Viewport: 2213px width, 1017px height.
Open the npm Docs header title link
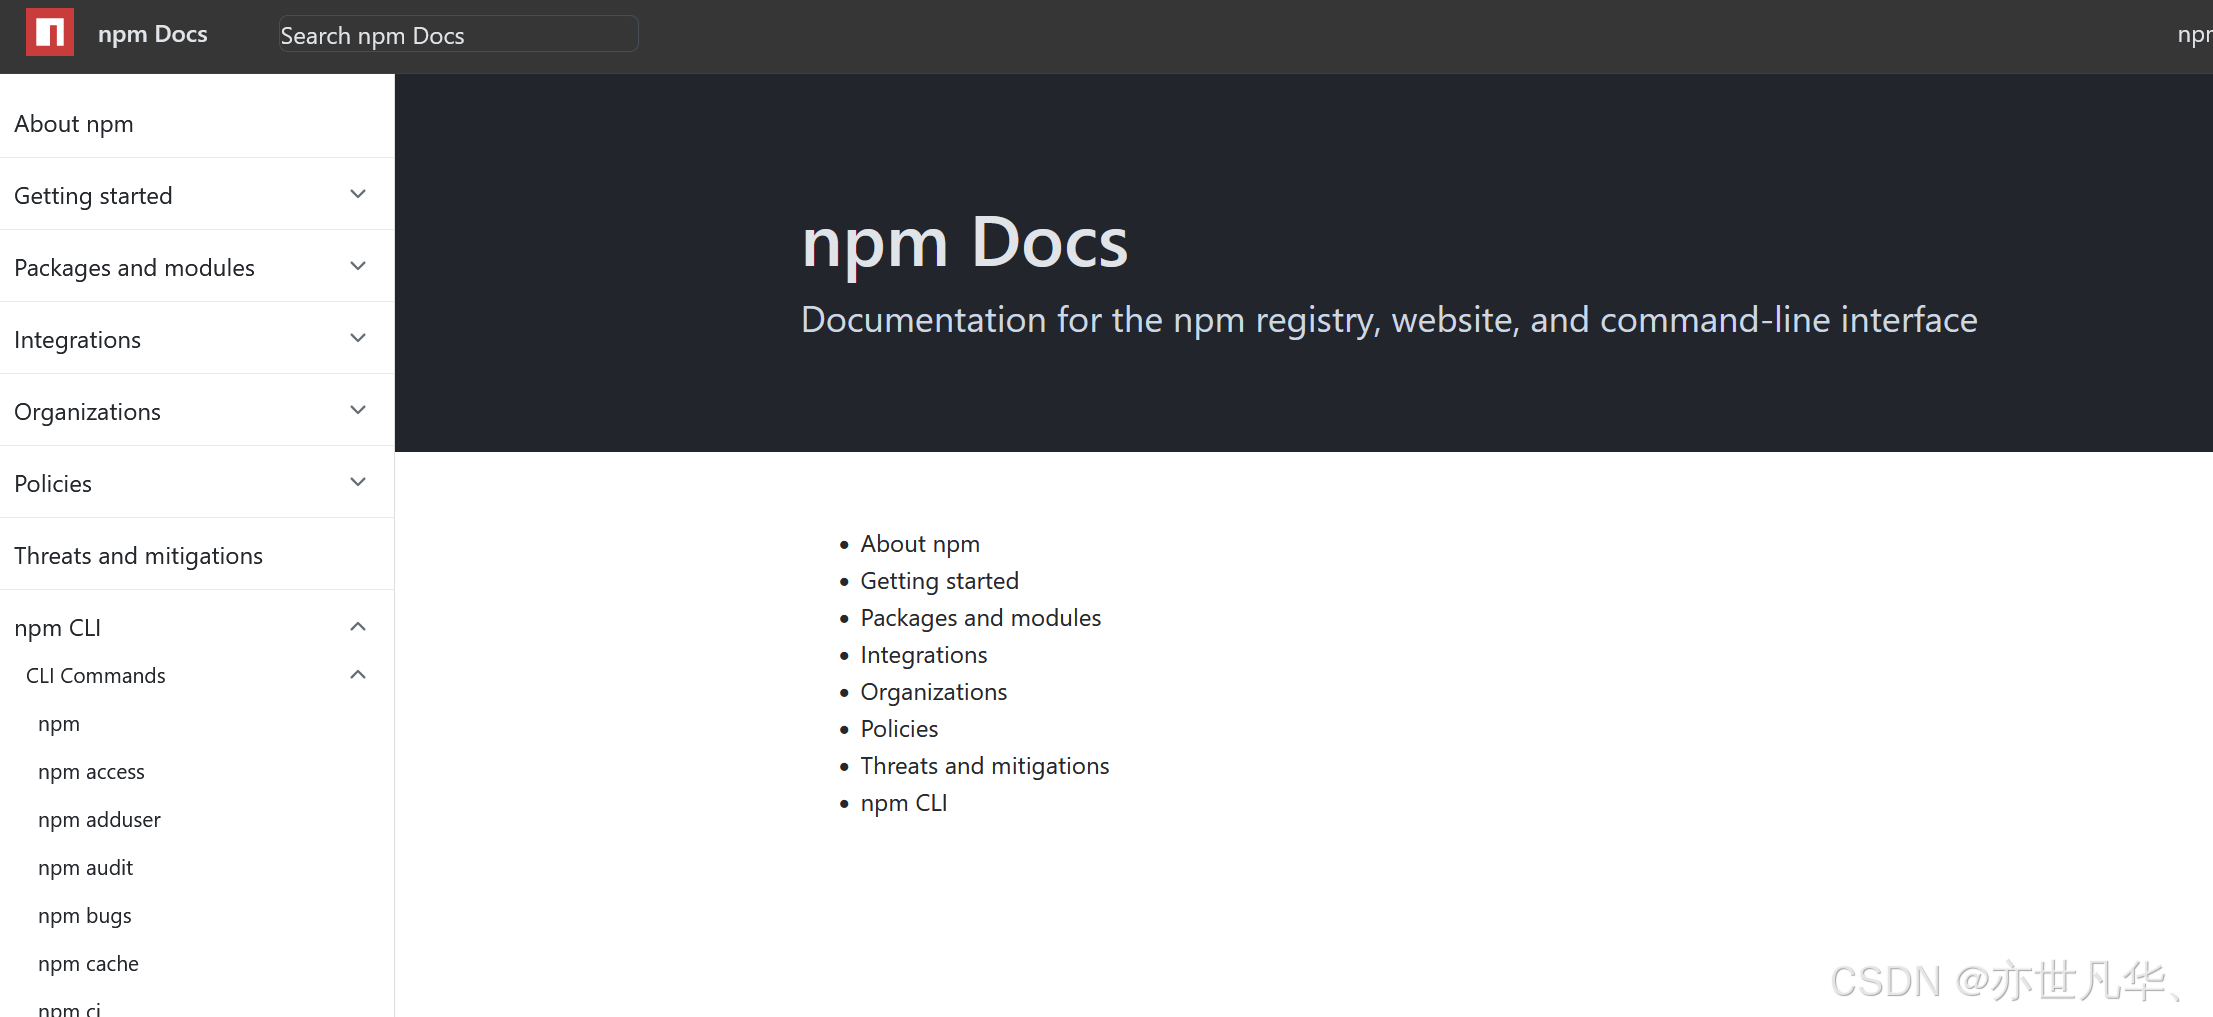coord(152,34)
